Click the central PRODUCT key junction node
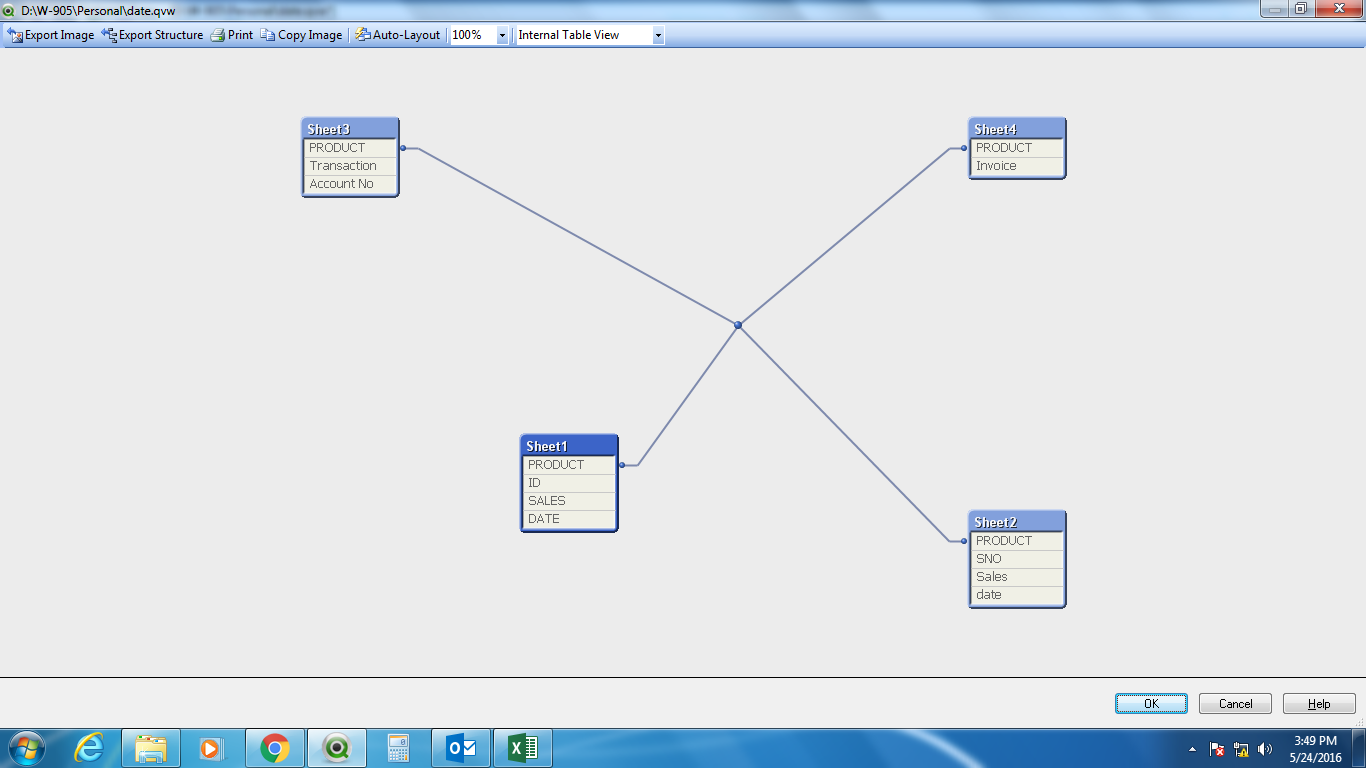This screenshot has width=1366, height=768. (x=738, y=325)
